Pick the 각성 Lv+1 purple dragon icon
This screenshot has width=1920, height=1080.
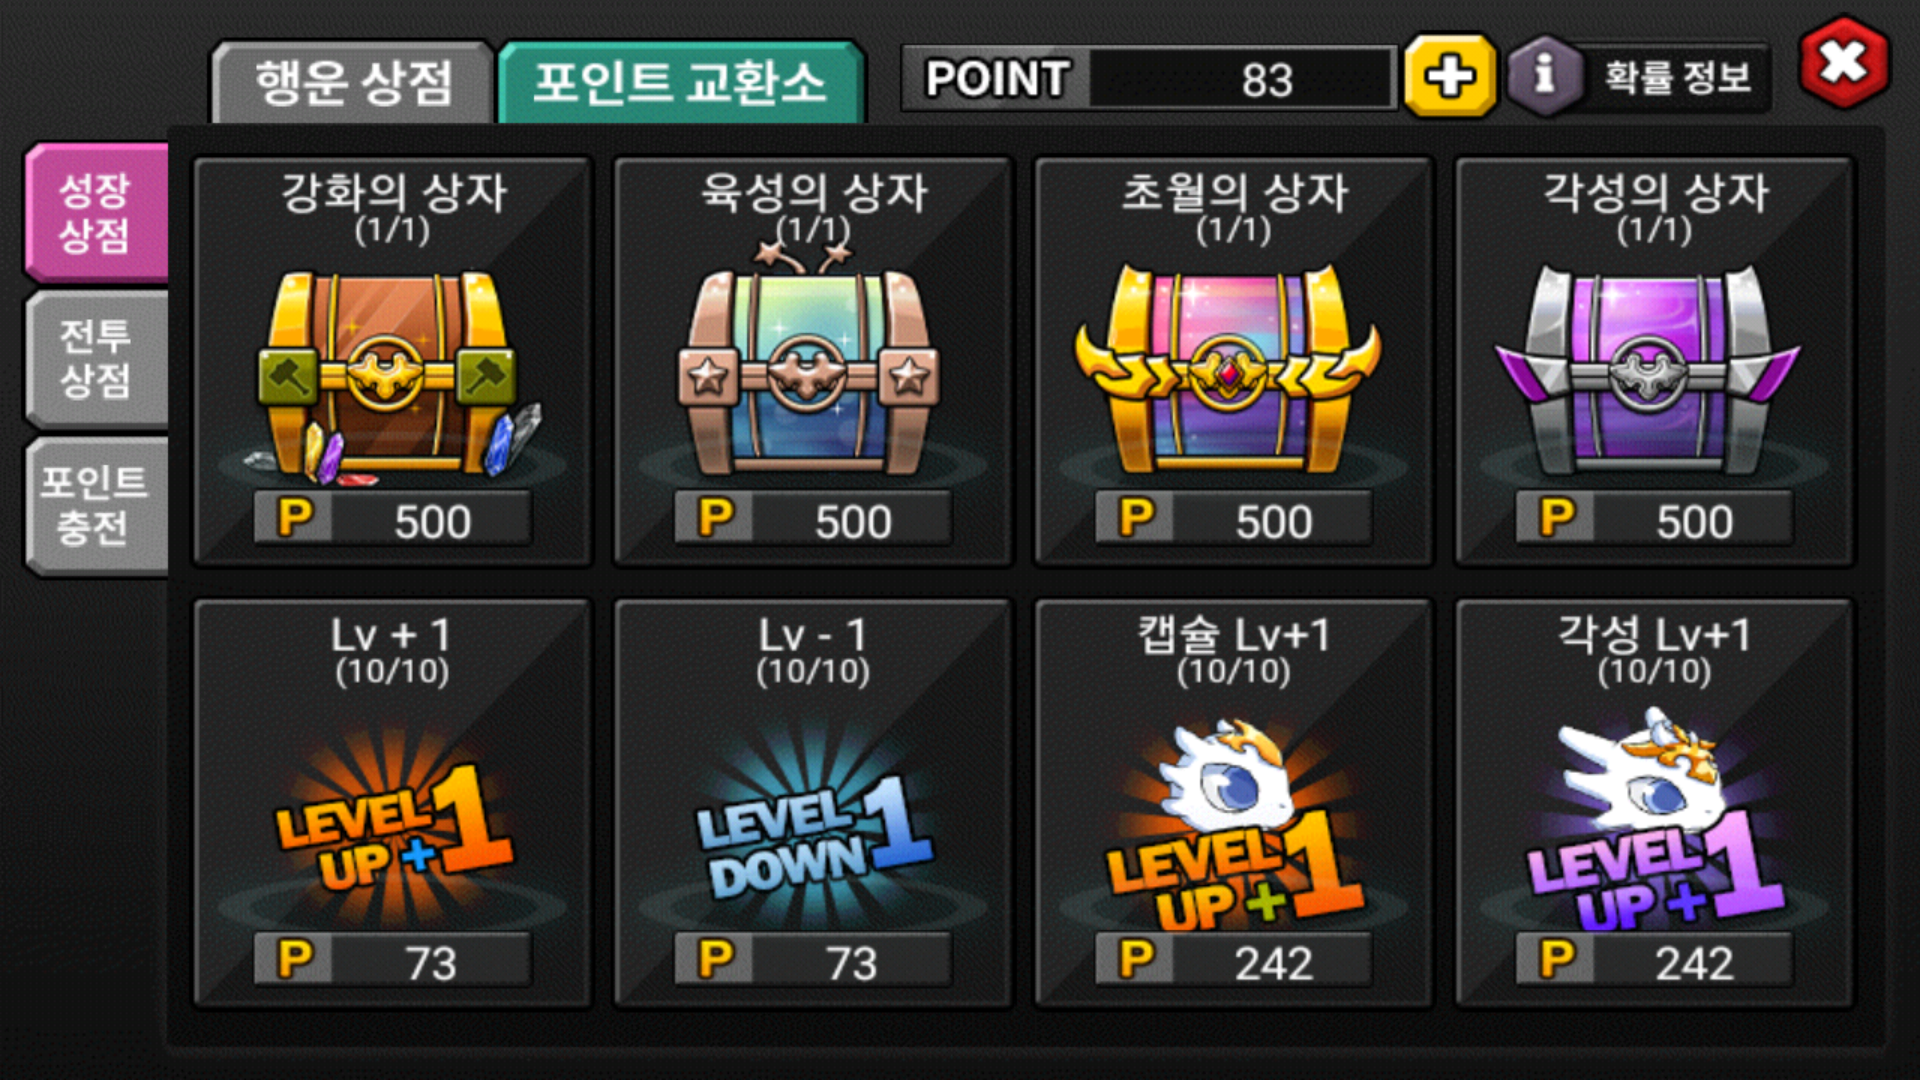pos(1652,818)
